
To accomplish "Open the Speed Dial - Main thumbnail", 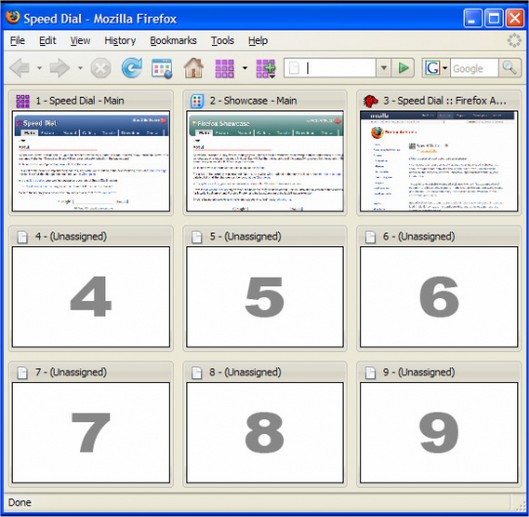I will click(x=91, y=161).
